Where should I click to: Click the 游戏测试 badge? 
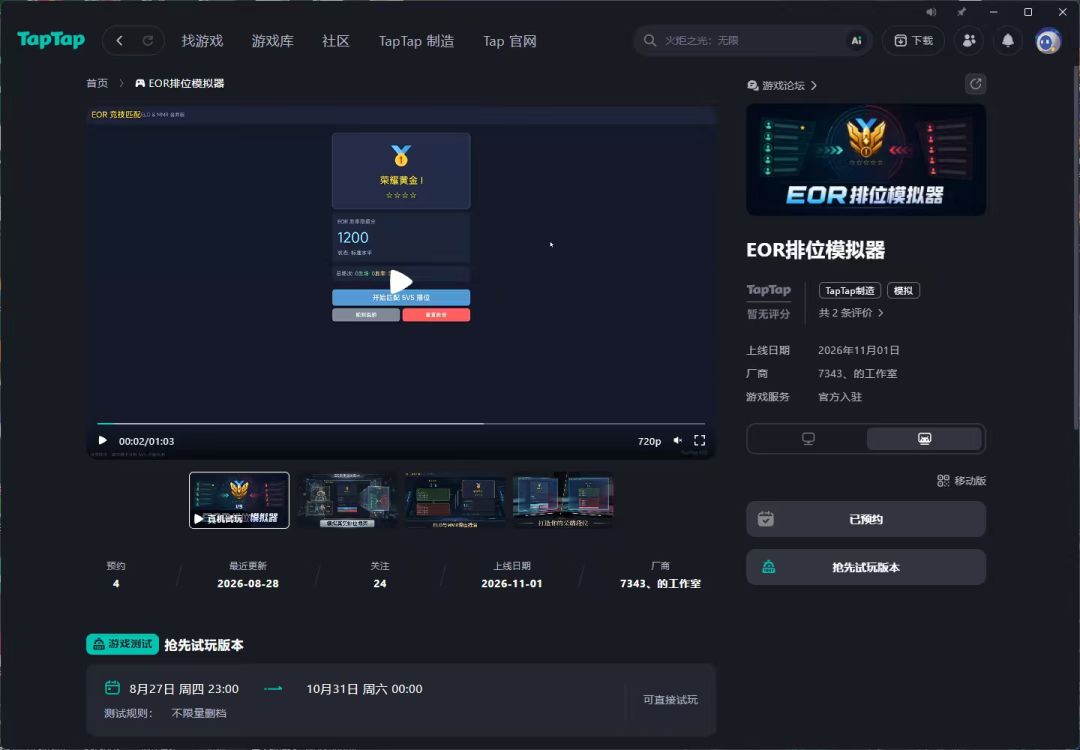[123, 644]
